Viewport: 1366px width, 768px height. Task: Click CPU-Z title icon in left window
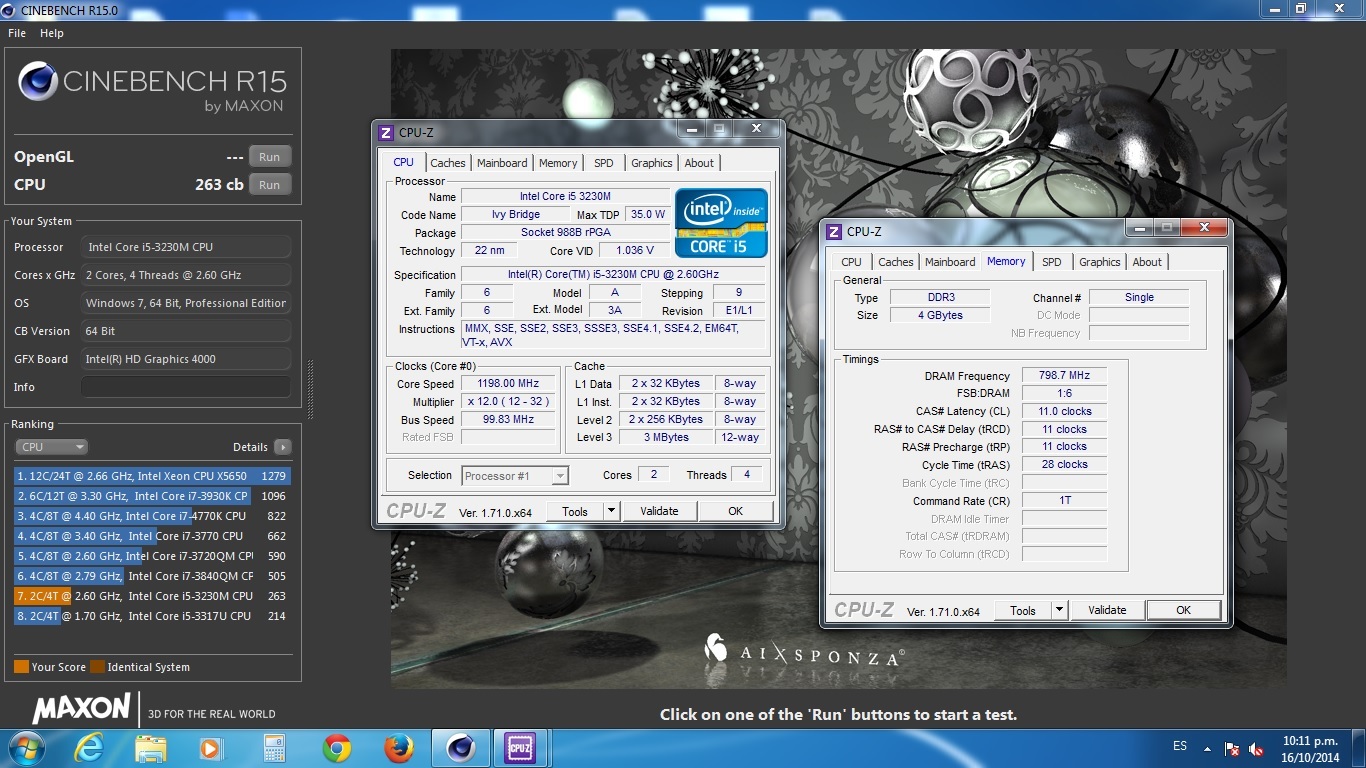(386, 132)
